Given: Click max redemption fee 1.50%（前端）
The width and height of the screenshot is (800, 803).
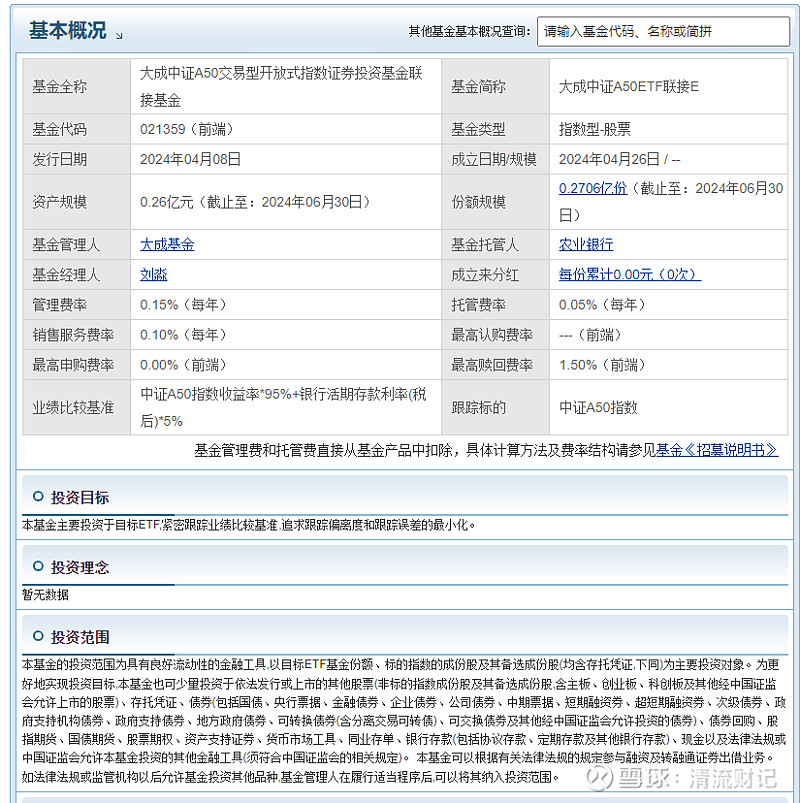Looking at the screenshot, I should tap(602, 365).
